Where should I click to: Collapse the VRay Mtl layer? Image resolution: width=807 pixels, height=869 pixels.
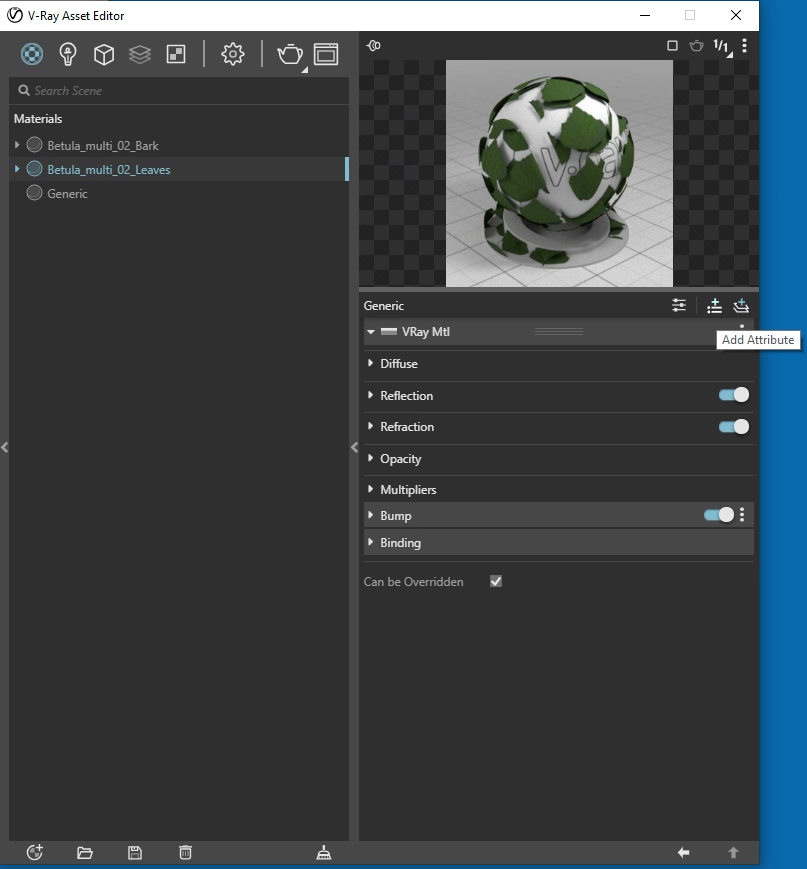tap(371, 332)
